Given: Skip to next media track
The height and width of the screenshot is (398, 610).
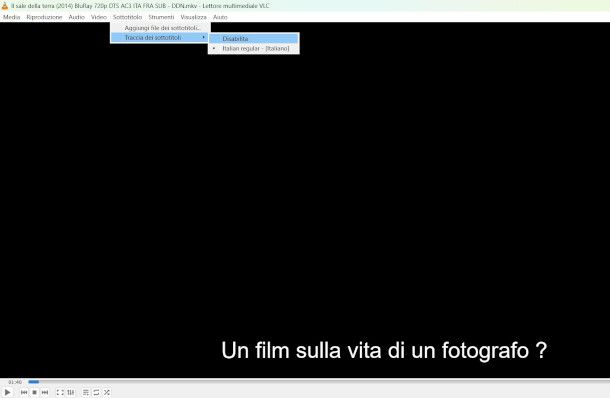Looking at the screenshot, I should 45,393.
